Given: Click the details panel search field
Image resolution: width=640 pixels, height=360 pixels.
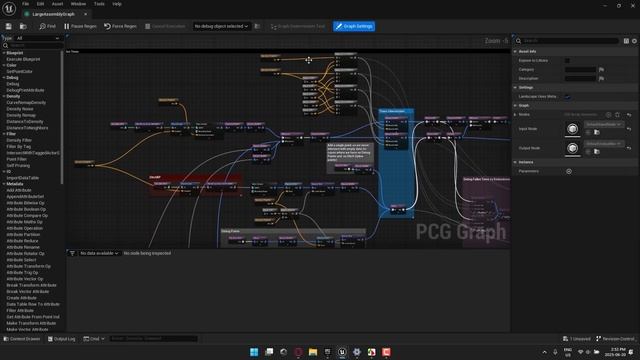Looking at the screenshot, I should [567, 41].
